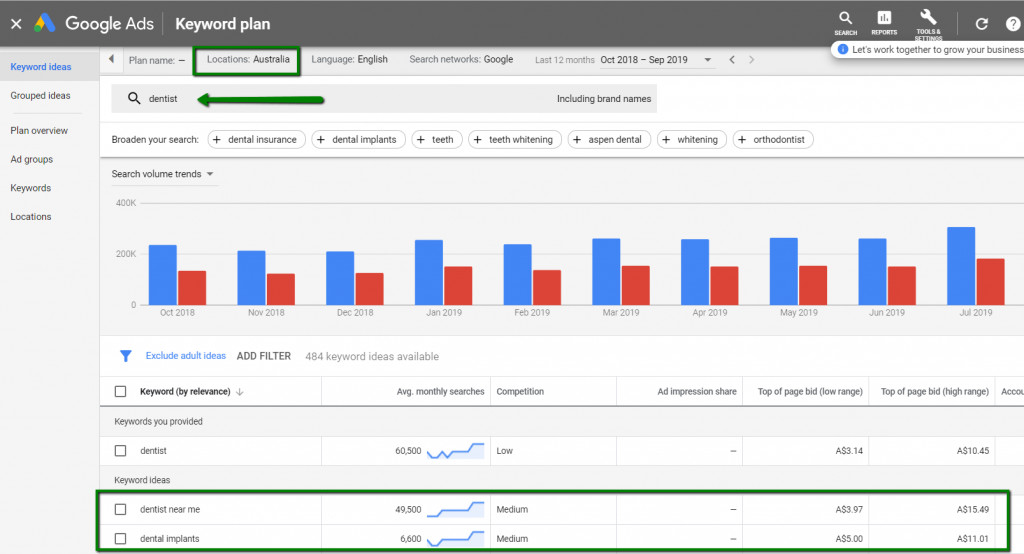Click the trend sparkline for dentist near me
1024x554 pixels.
pos(455,510)
